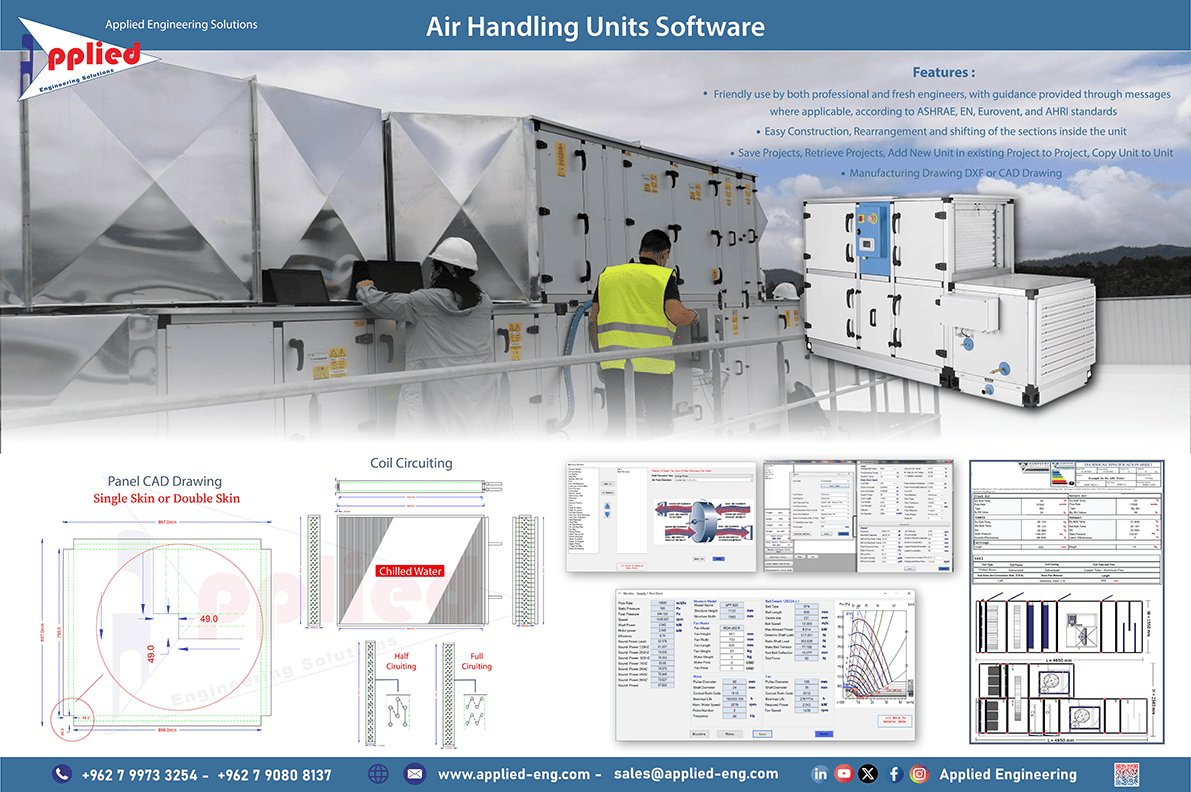Open the LinkedIn icon in the footer
1191x792 pixels.
click(x=820, y=773)
